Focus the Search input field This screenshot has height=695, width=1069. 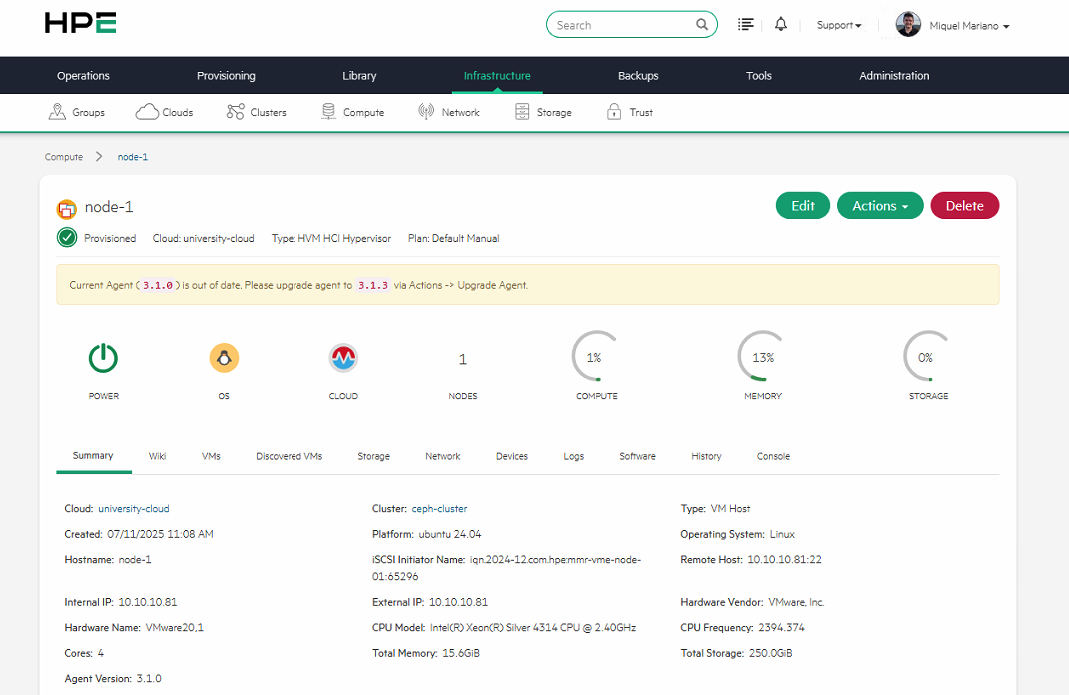pos(620,25)
